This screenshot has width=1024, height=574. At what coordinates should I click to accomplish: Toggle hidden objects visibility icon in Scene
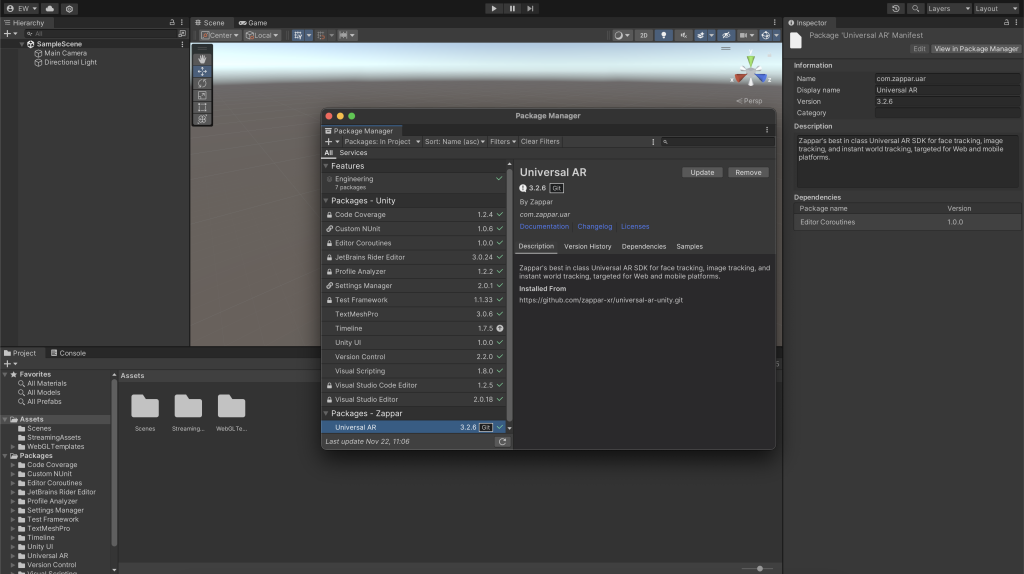click(x=726, y=35)
